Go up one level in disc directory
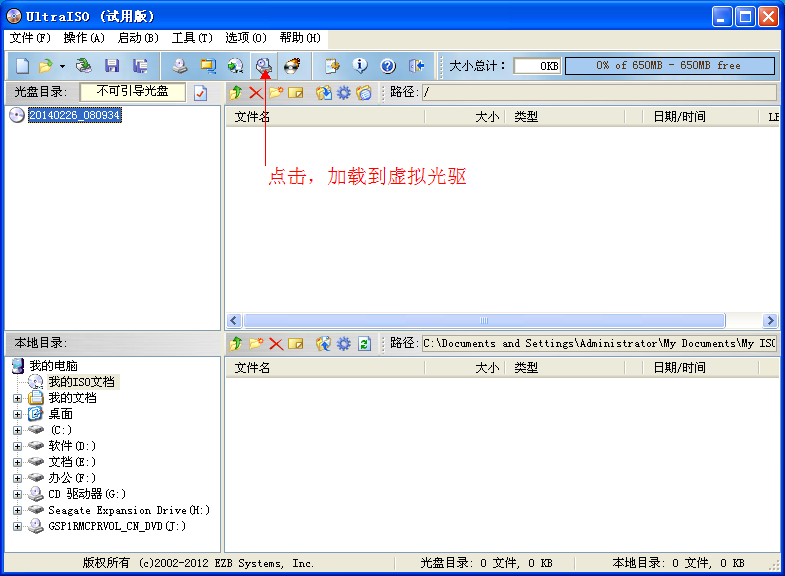Image resolution: width=785 pixels, height=576 pixels. (x=236, y=93)
